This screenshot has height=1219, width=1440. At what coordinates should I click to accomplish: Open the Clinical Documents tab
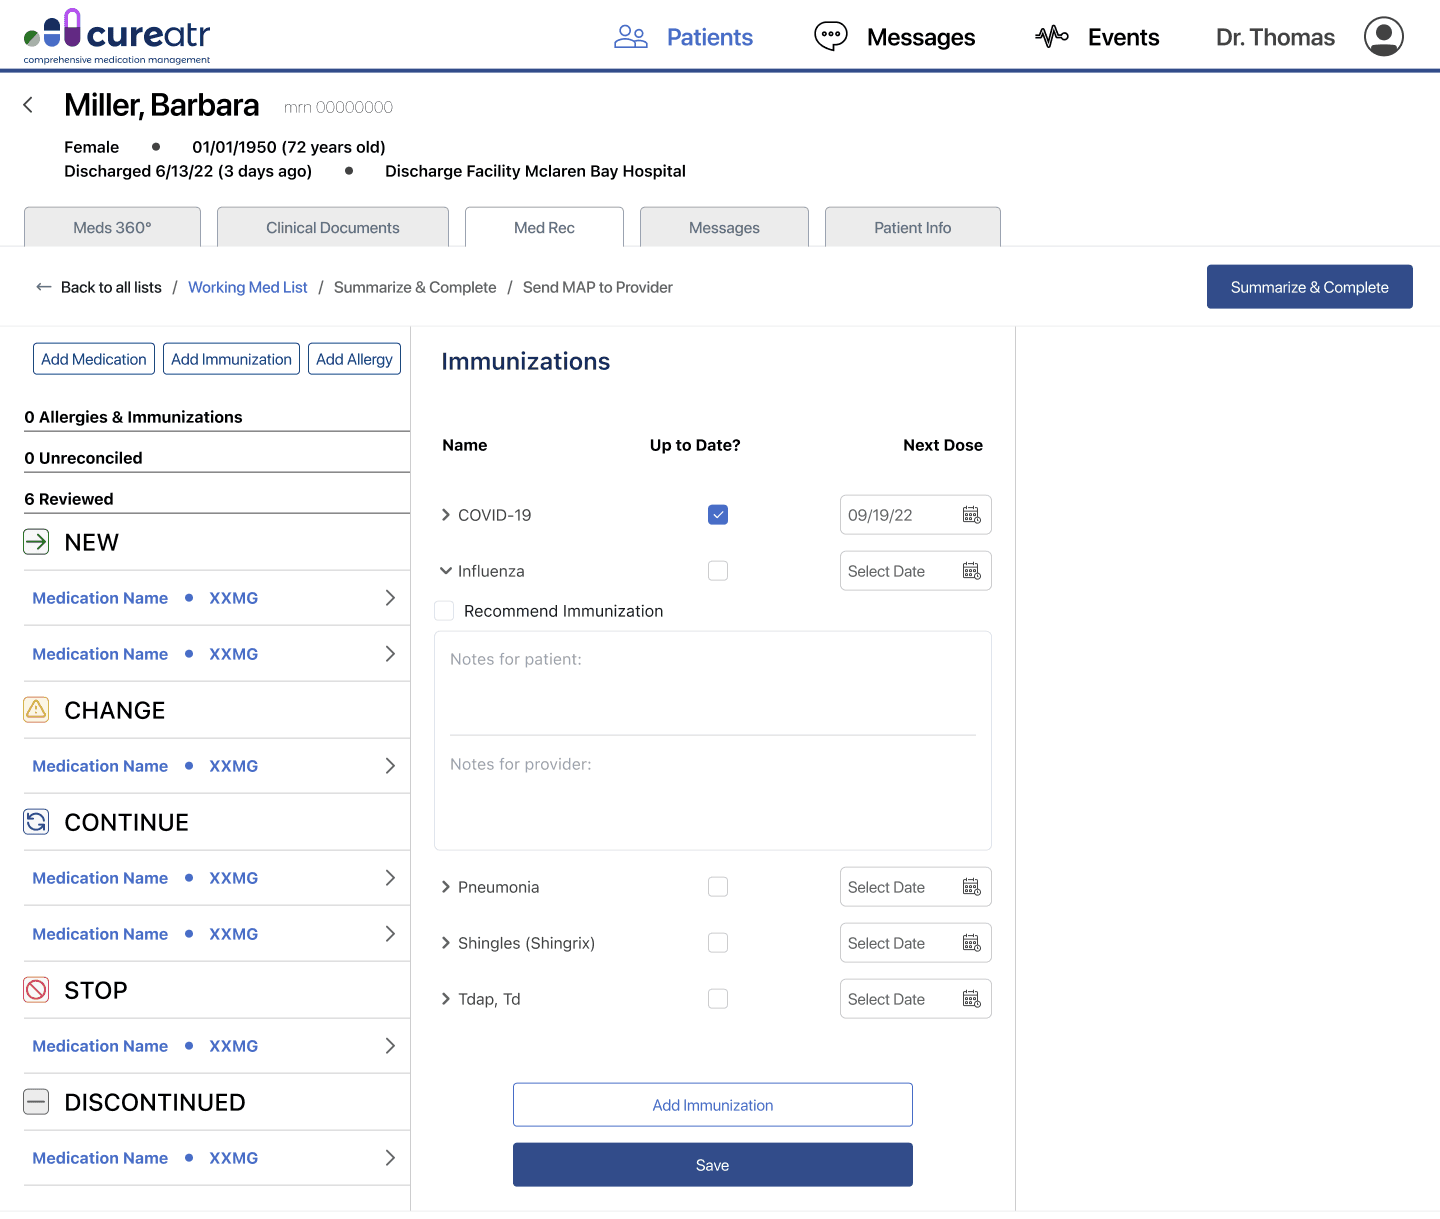333,227
